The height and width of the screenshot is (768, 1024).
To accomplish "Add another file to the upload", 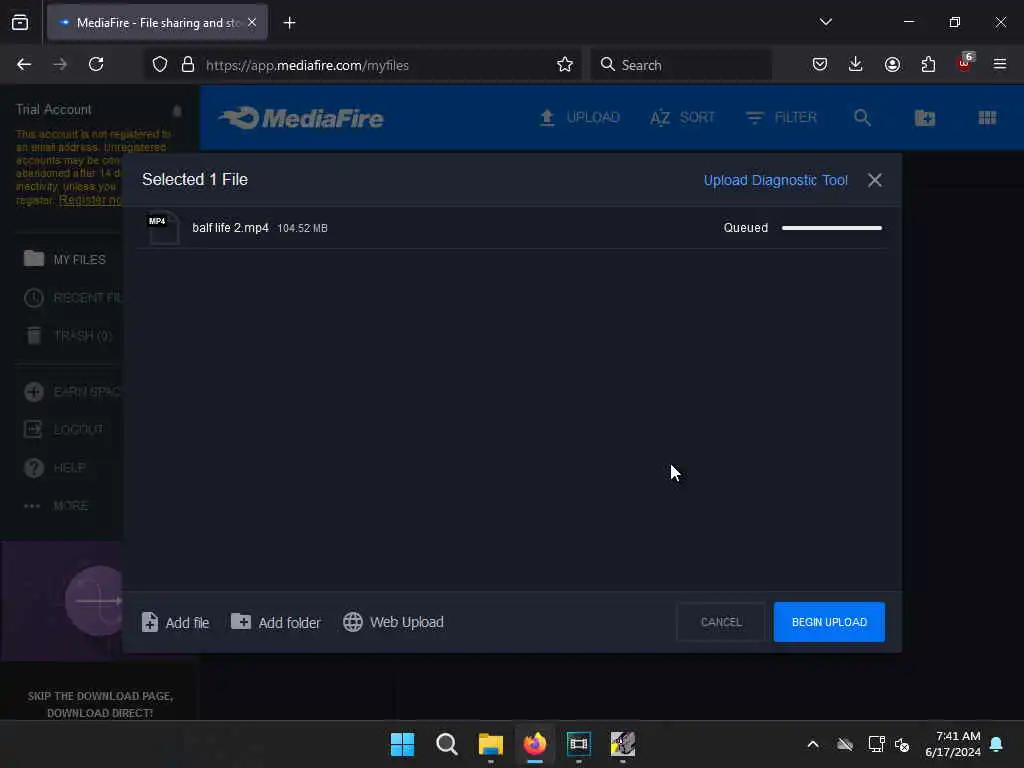I will click(176, 622).
